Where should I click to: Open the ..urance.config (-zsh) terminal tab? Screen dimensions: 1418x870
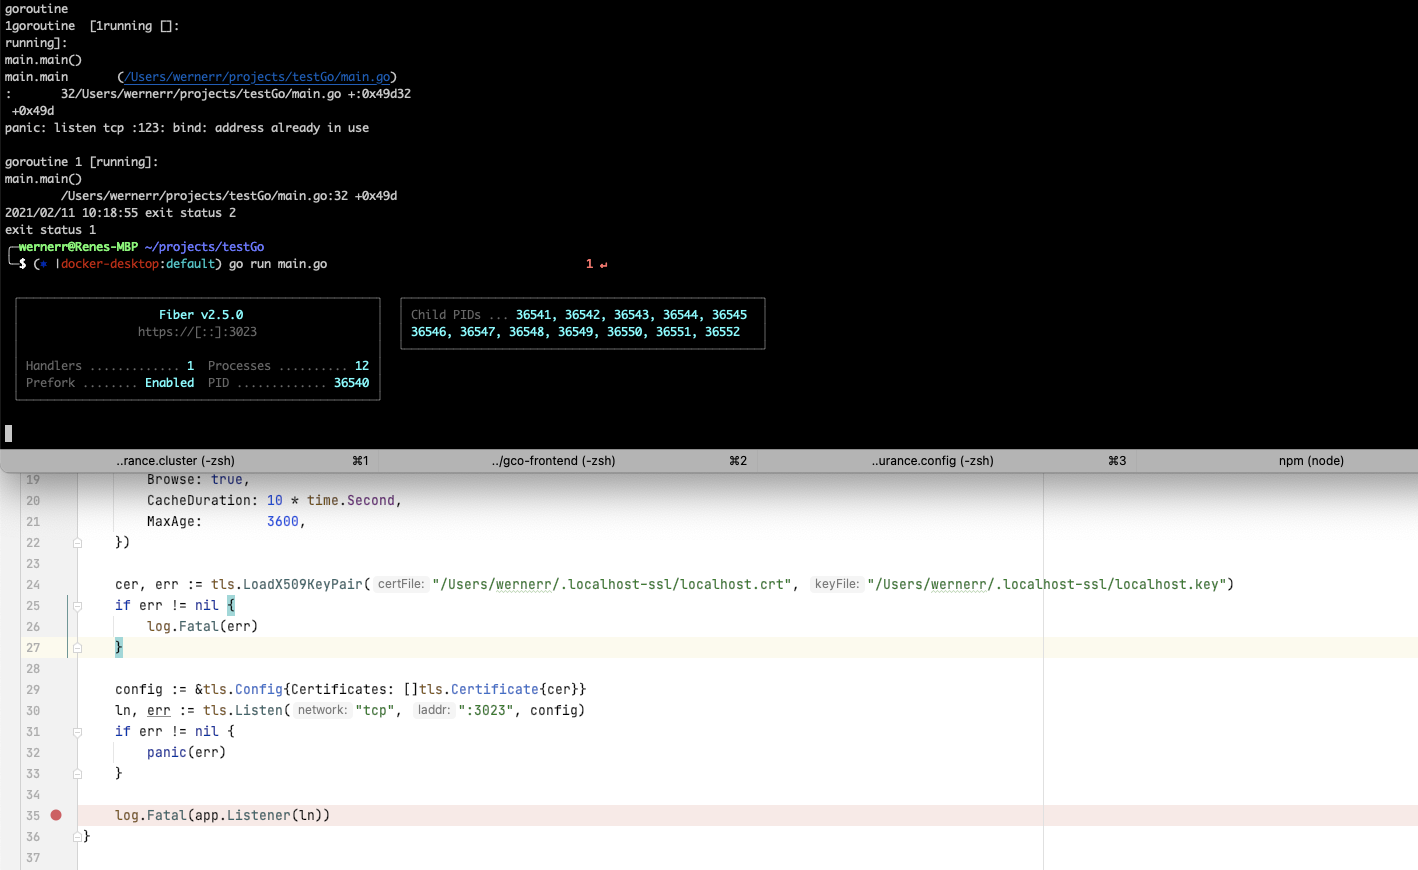click(932, 460)
